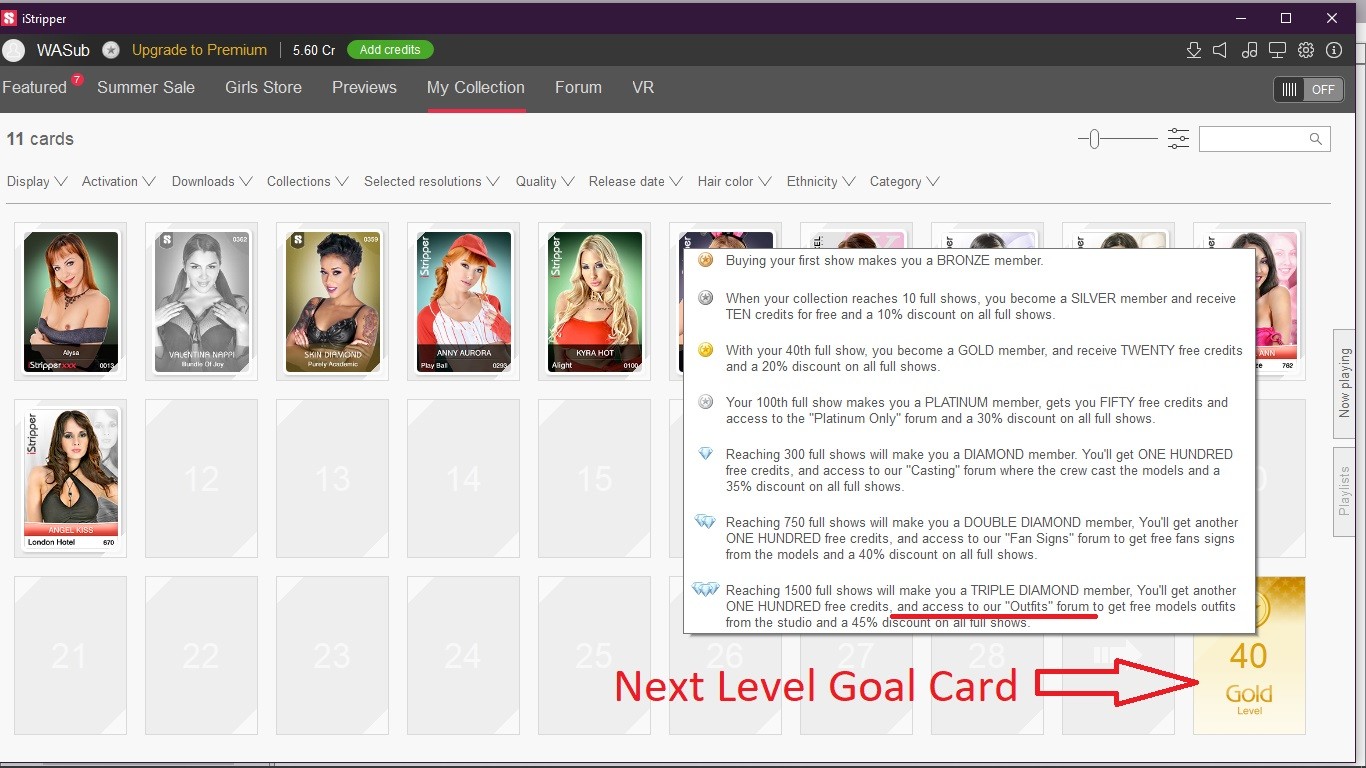The width and height of the screenshot is (1366, 768).
Task: Open the filter sliders icon beside search
Action: [x=1179, y=139]
